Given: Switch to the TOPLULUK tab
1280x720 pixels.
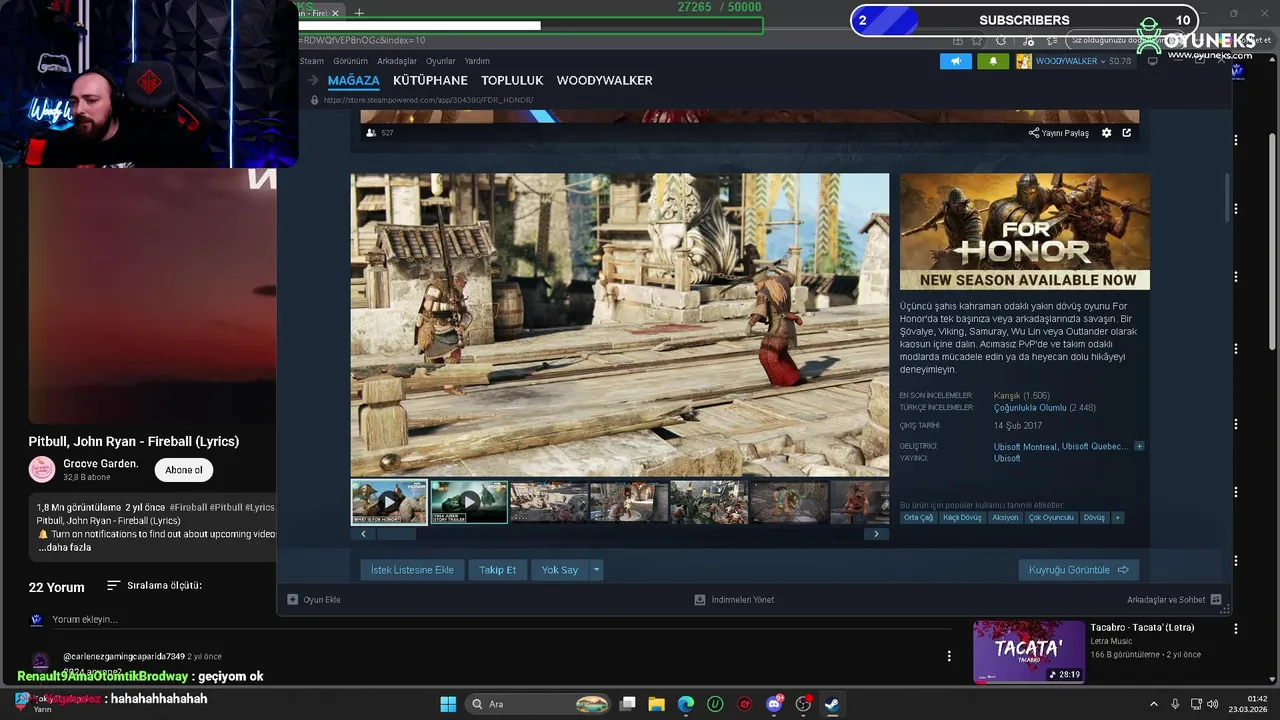Looking at the screenshot, I should click(512, 80).
